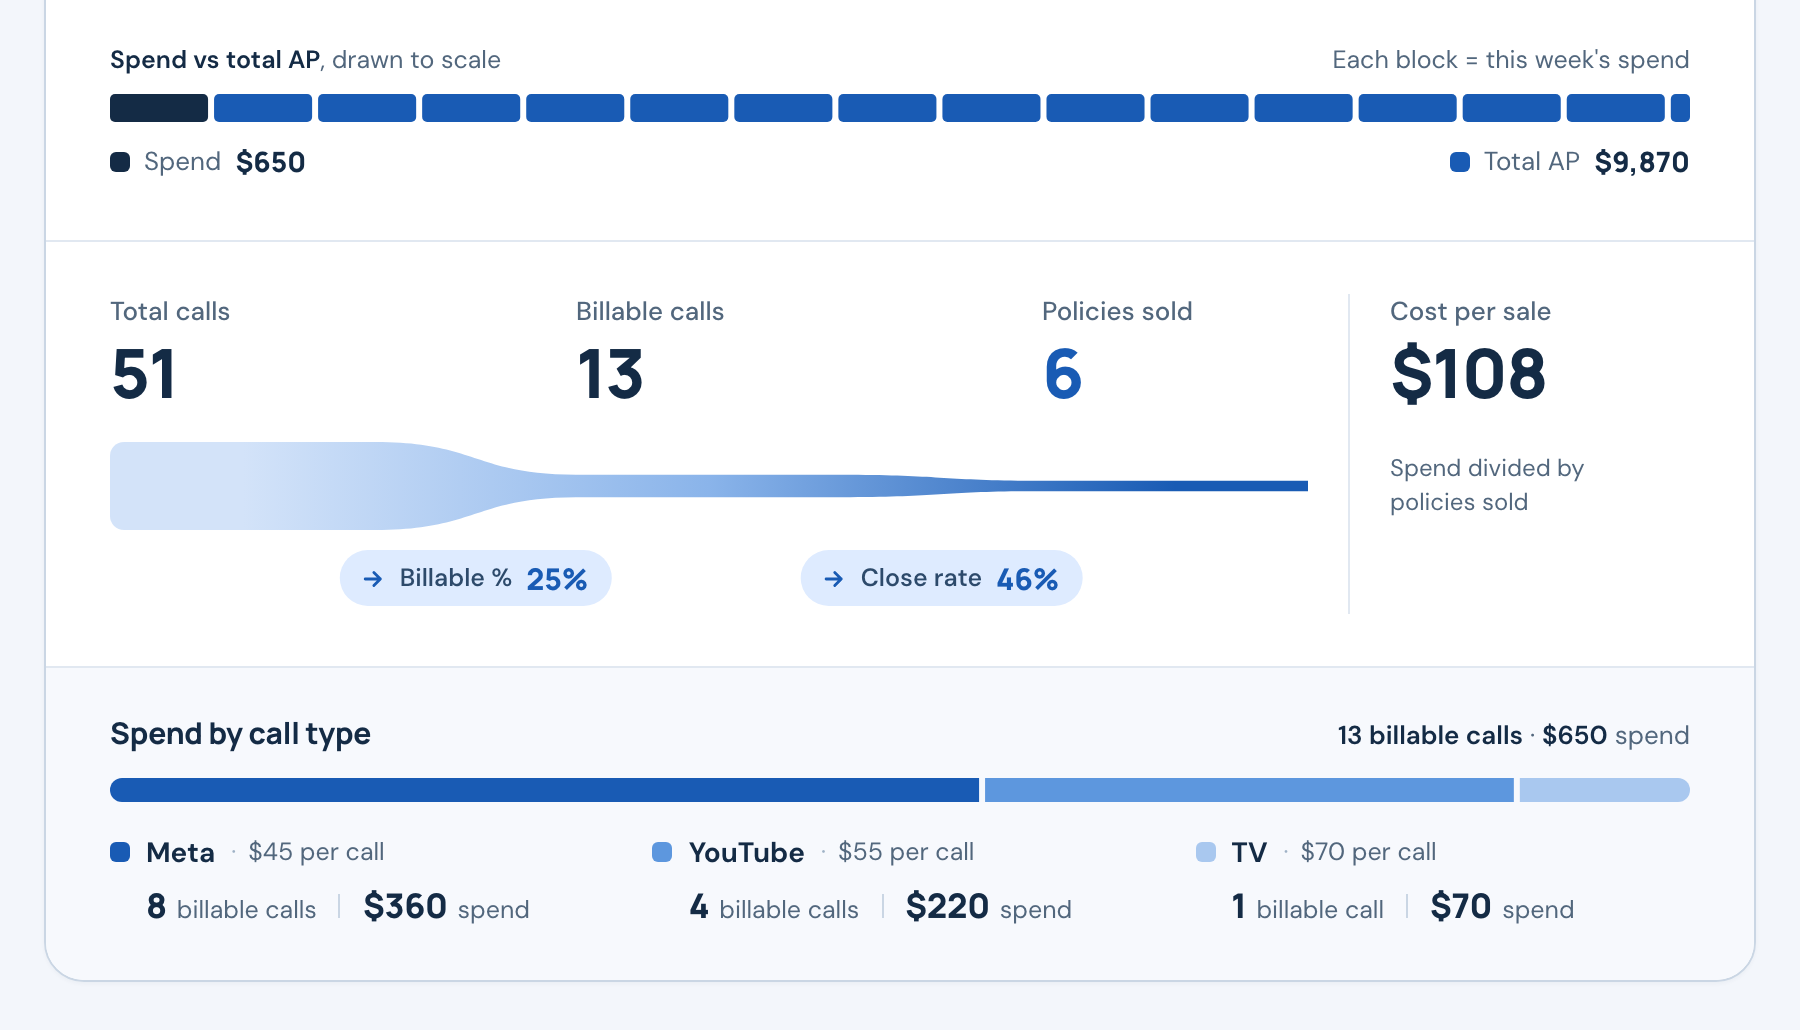The image size is (1800, 1030).
Task: Click the dark Spend legend swatch
Action: (120, 162)
